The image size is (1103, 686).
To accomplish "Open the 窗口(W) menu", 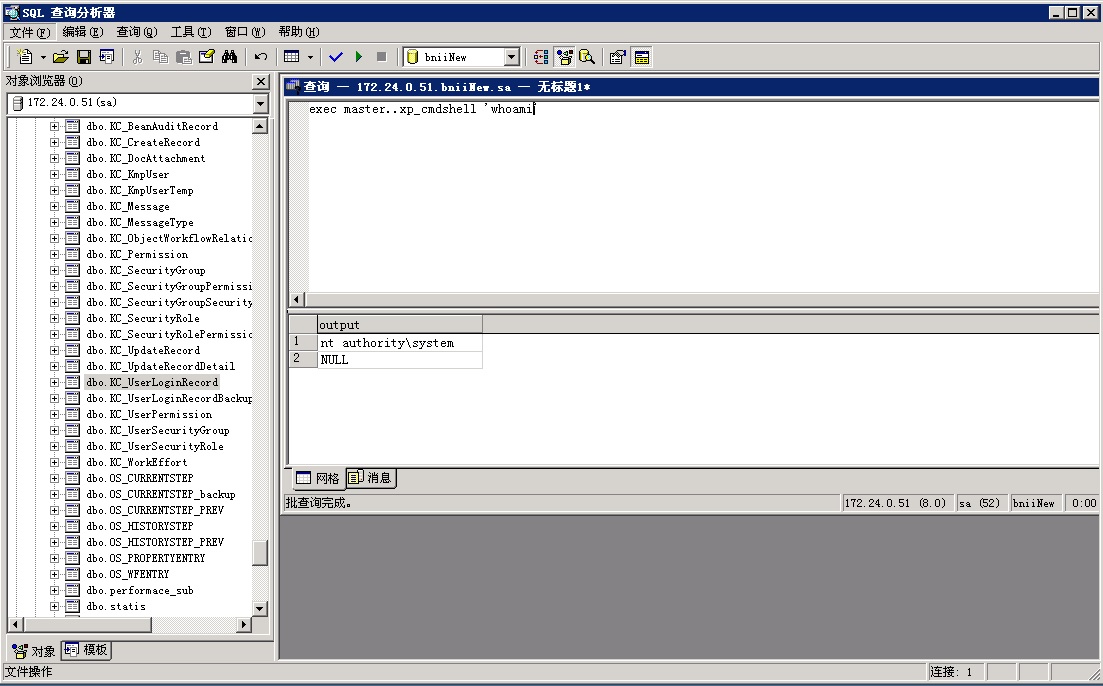I will coord(245,32).
